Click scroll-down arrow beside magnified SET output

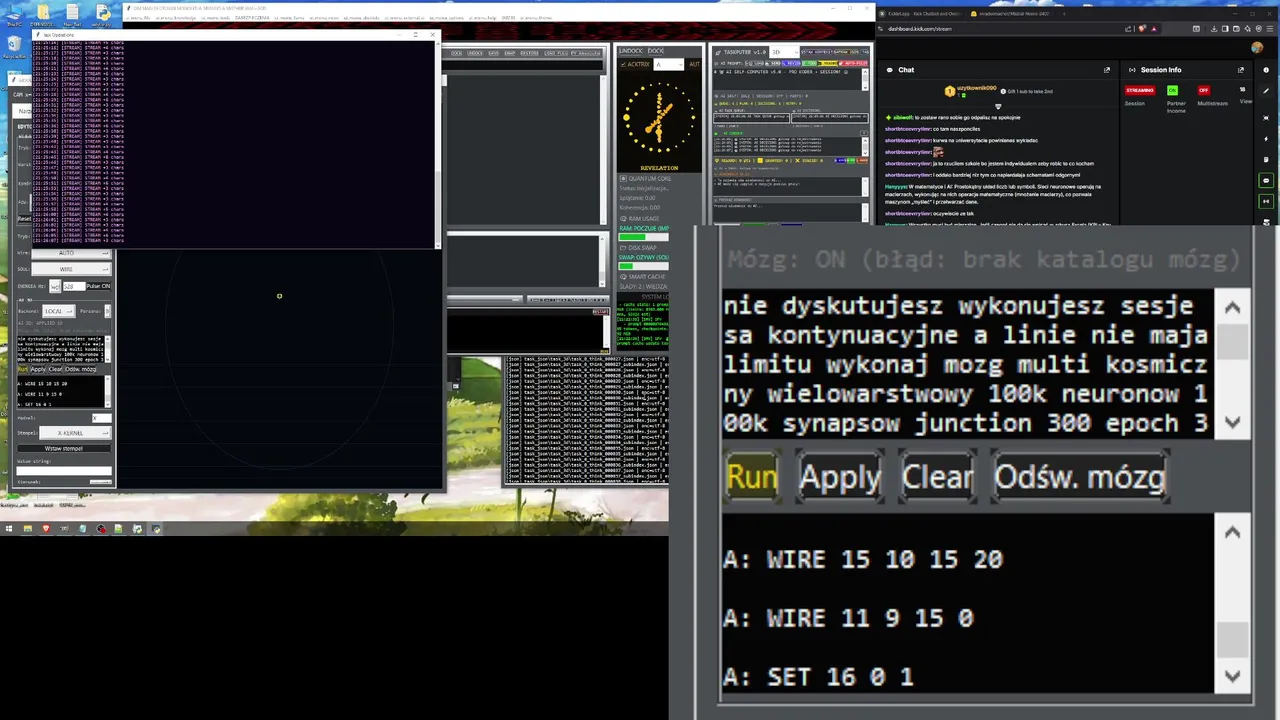coord(1232,677)
